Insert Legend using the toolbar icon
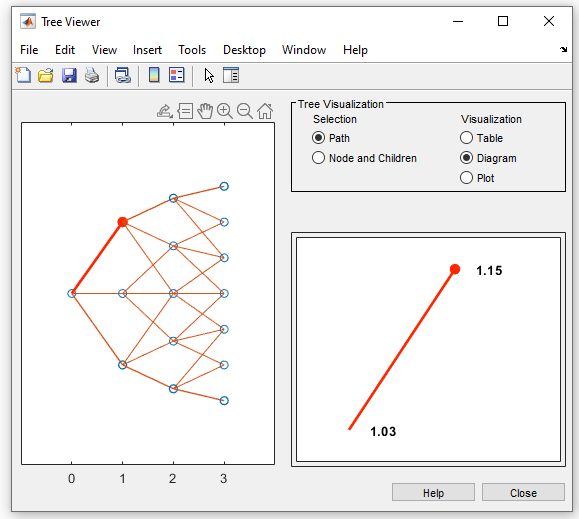 [177, 75]
